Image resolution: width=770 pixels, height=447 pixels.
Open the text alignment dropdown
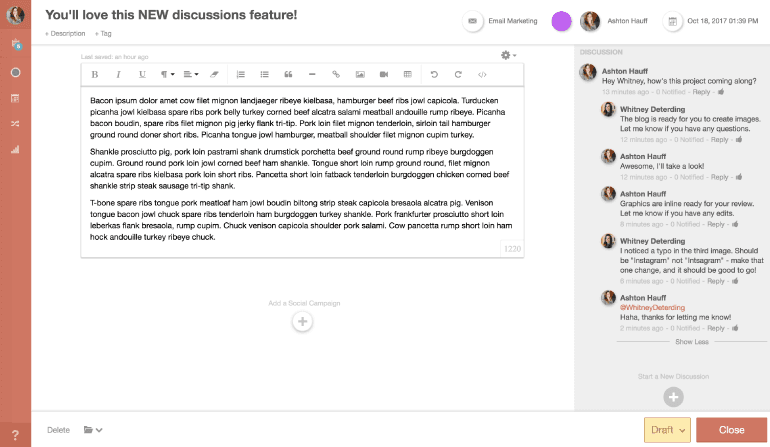point(192,74)
